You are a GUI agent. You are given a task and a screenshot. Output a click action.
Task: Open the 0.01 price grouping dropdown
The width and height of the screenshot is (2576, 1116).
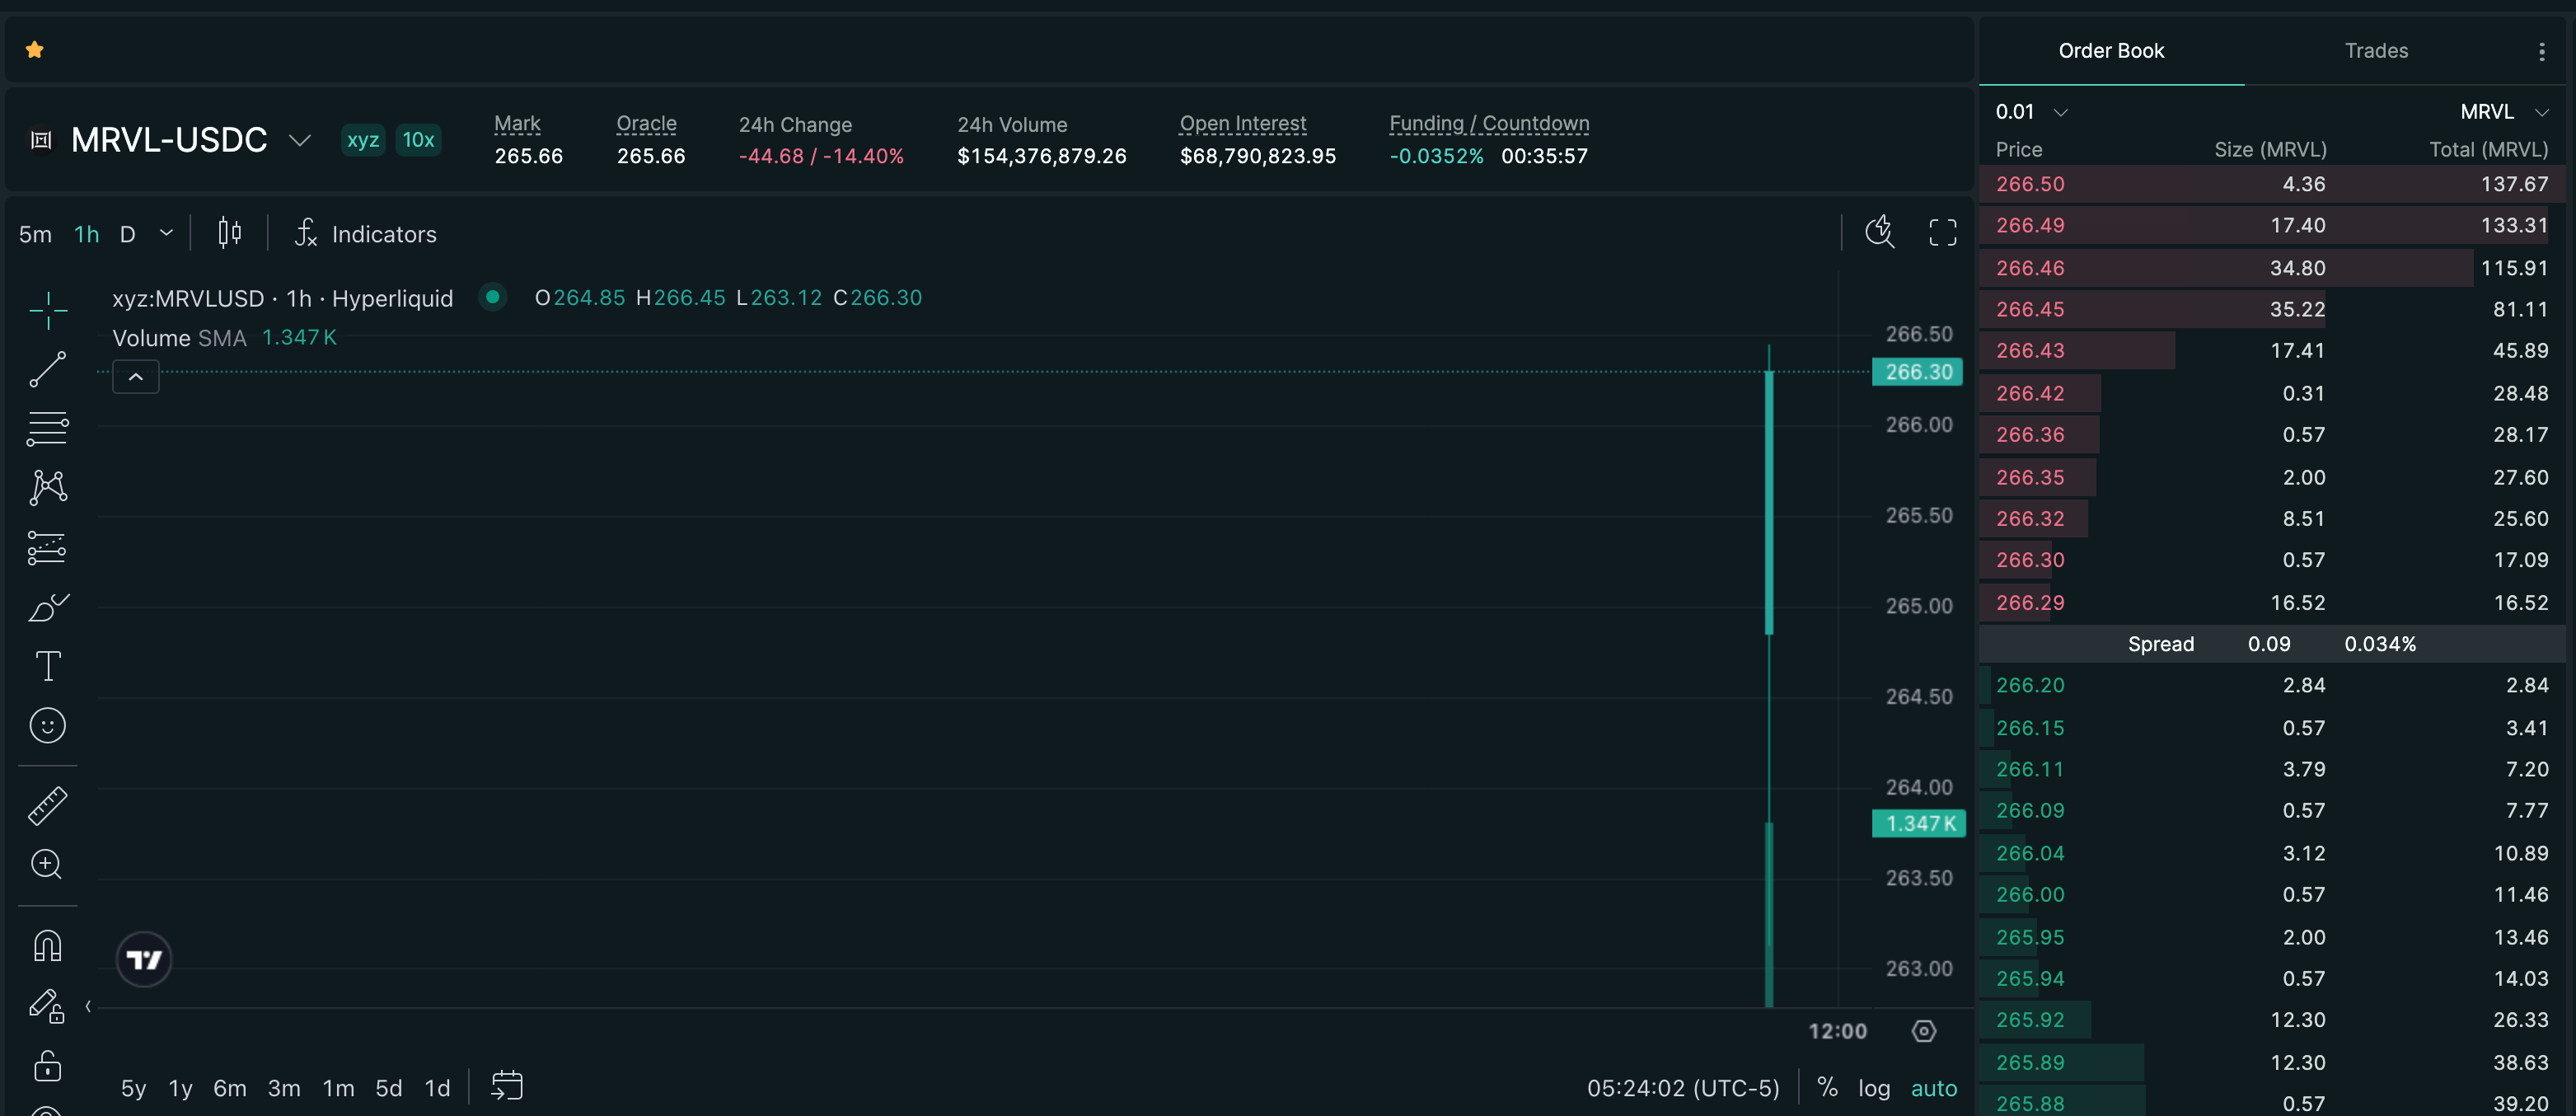(x=2031, y=112)
